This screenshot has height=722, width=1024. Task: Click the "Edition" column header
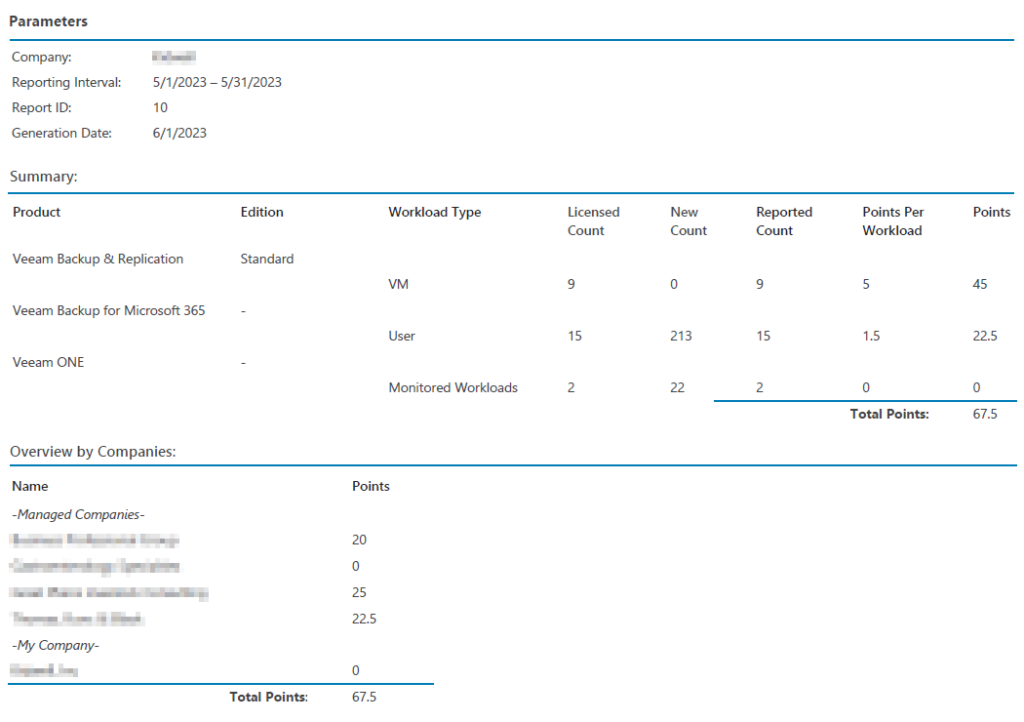coord(262,212)
